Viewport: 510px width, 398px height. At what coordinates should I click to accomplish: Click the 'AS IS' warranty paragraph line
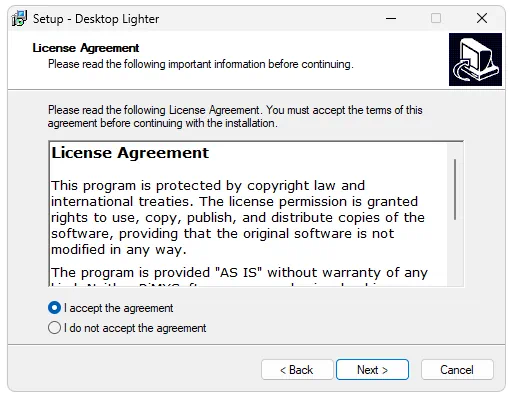click(239, 273)
